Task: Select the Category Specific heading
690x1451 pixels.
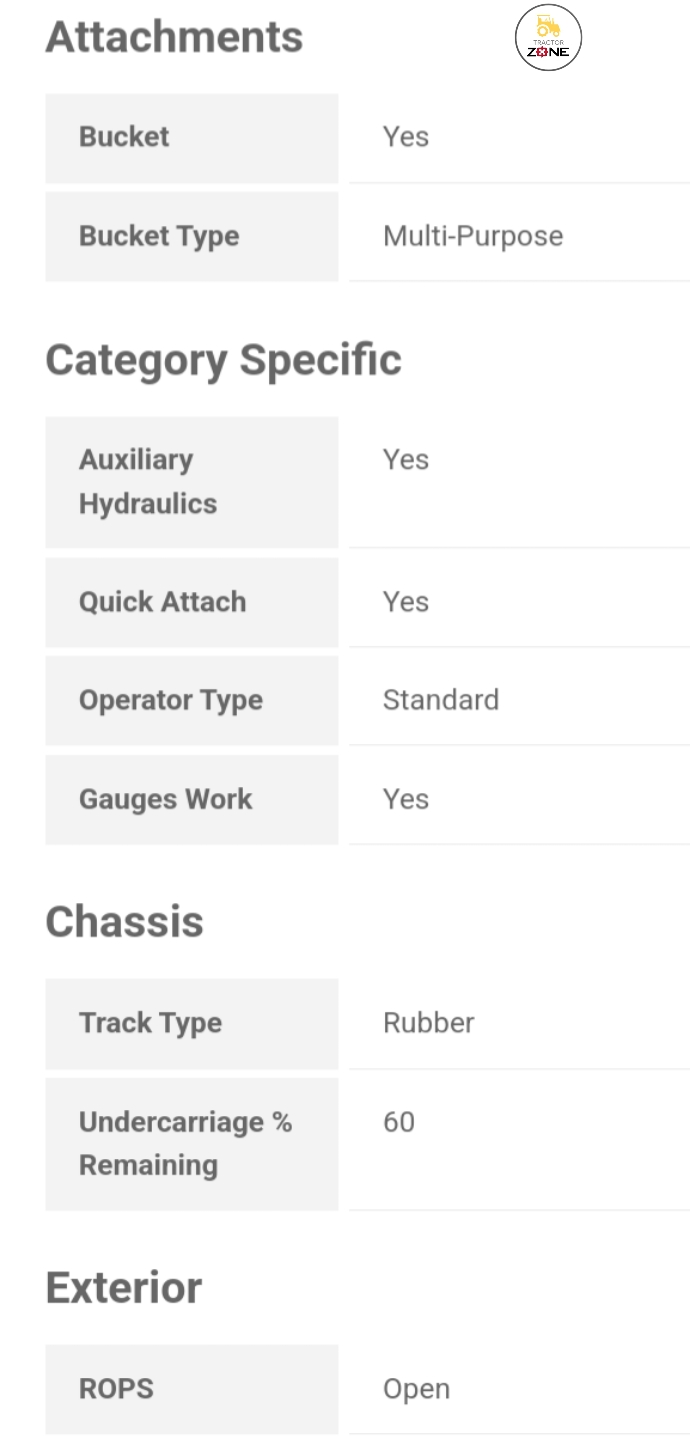Action: coord(223,360)
